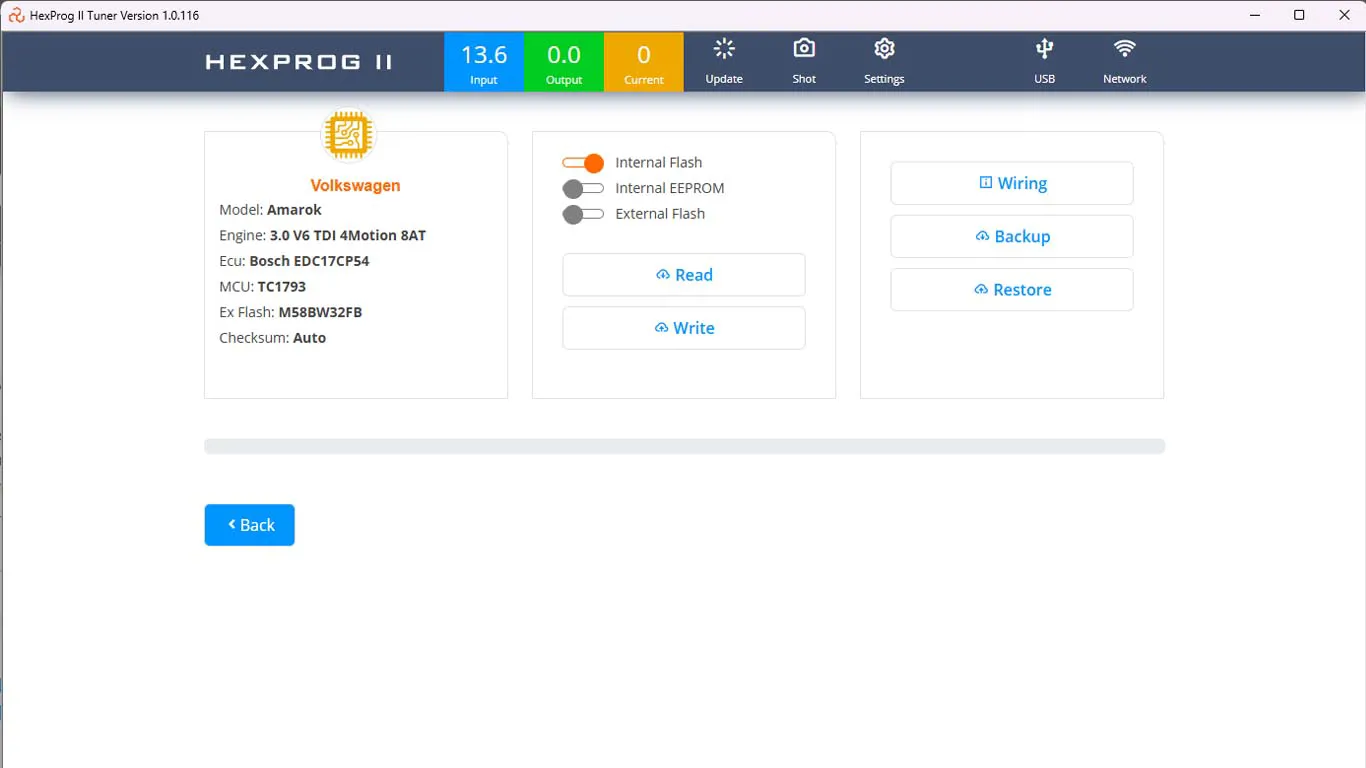
Task: Click the External Flash label
Action: [660, 214]
